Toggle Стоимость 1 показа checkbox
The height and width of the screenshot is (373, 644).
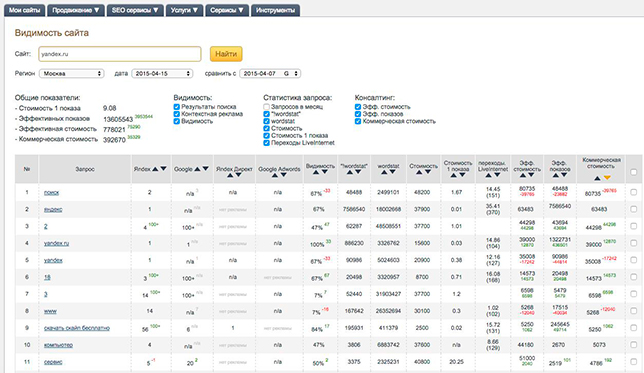click(x=267, y=136)
